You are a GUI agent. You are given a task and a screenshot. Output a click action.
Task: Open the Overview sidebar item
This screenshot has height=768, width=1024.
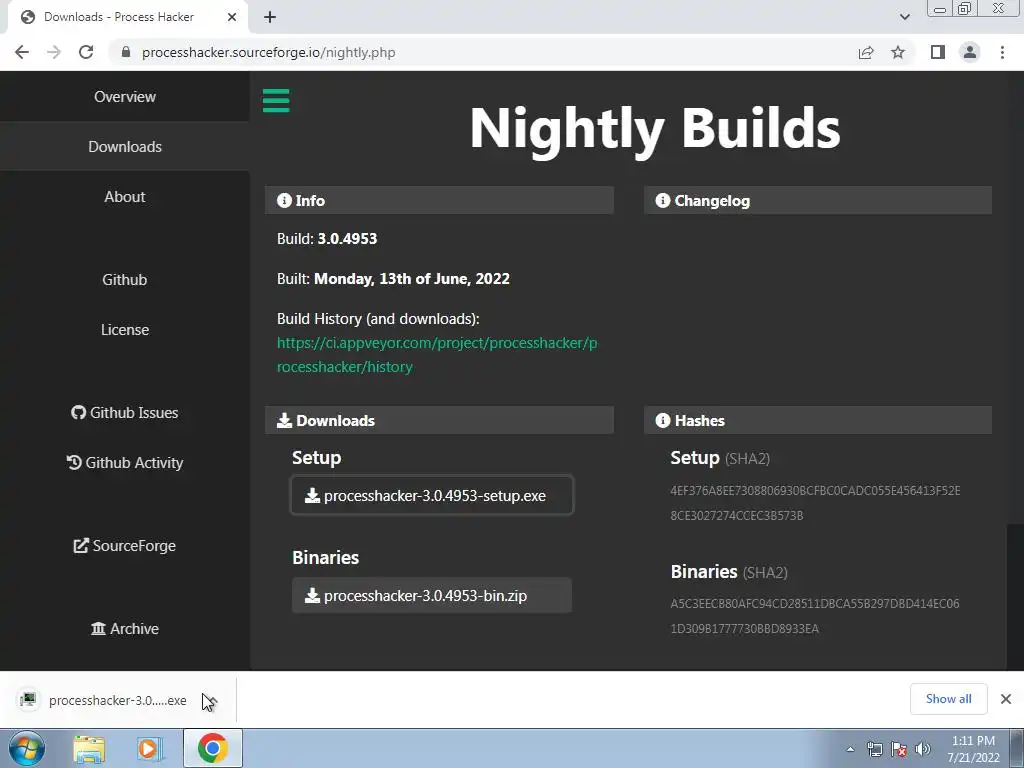[125, 97]
